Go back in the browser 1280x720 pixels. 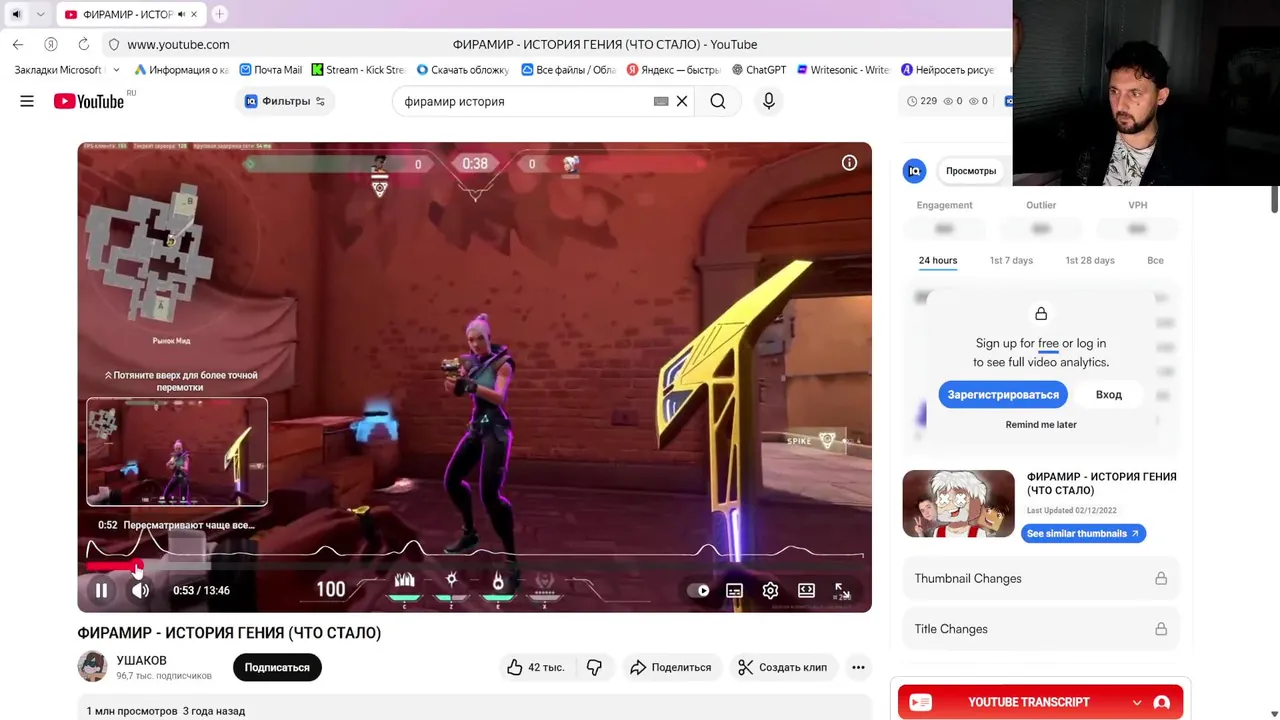(18, 44)
